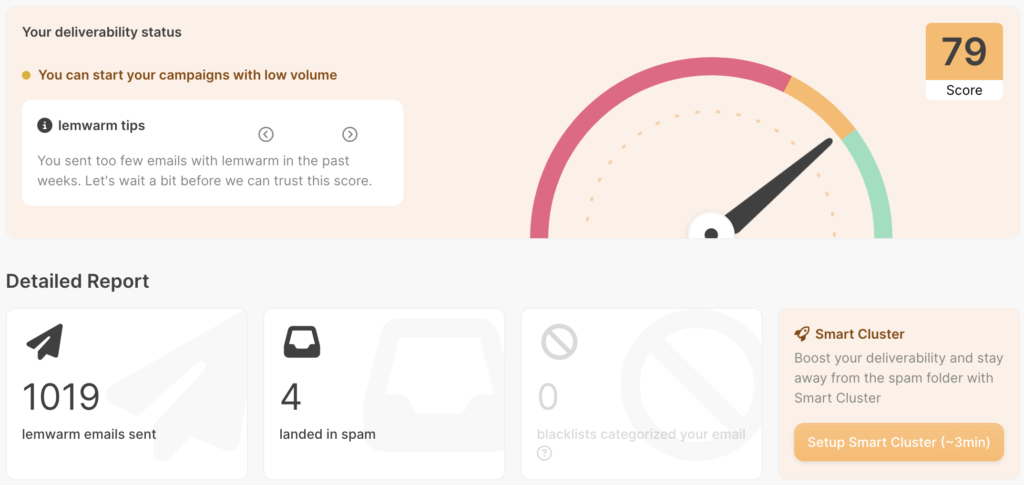Click the blacklist prohibited circle icon

pyautogui.click(x=559, y=343)
